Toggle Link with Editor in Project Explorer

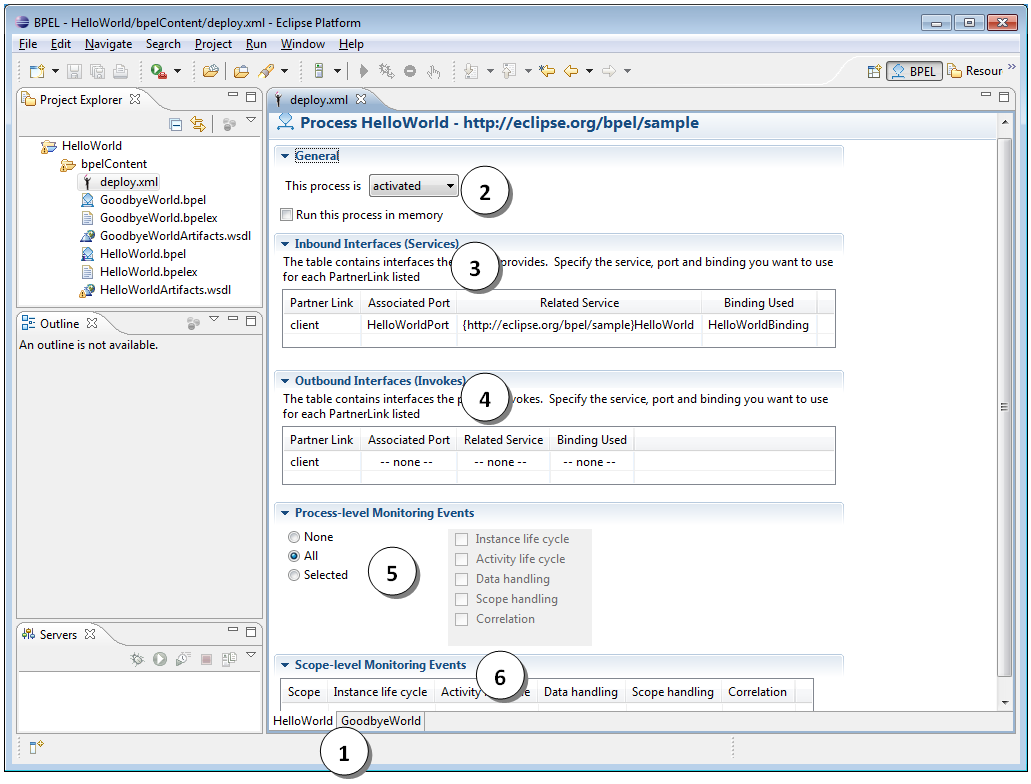198,124
